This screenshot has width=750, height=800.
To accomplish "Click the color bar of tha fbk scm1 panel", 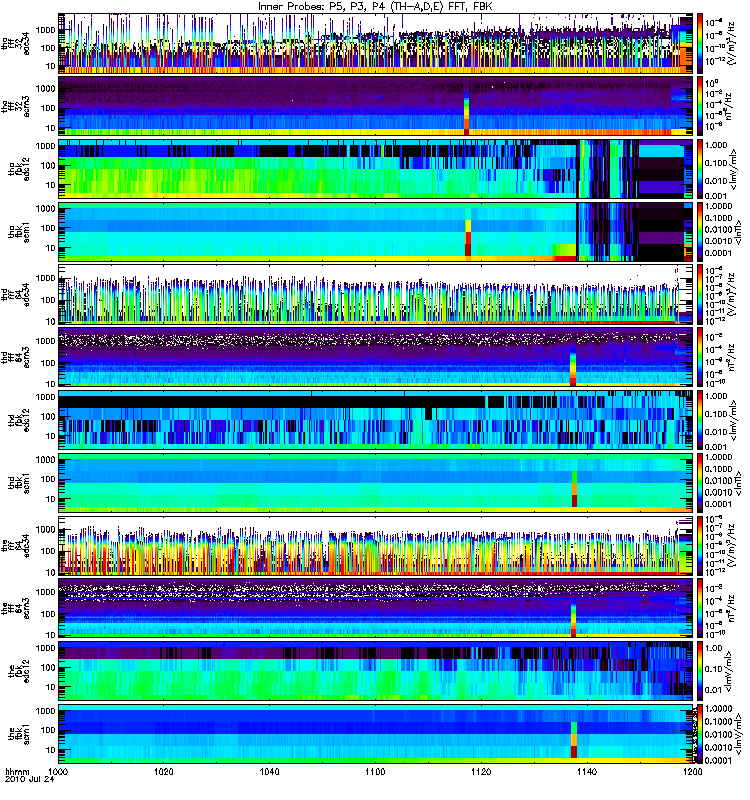I will [701, 232].
